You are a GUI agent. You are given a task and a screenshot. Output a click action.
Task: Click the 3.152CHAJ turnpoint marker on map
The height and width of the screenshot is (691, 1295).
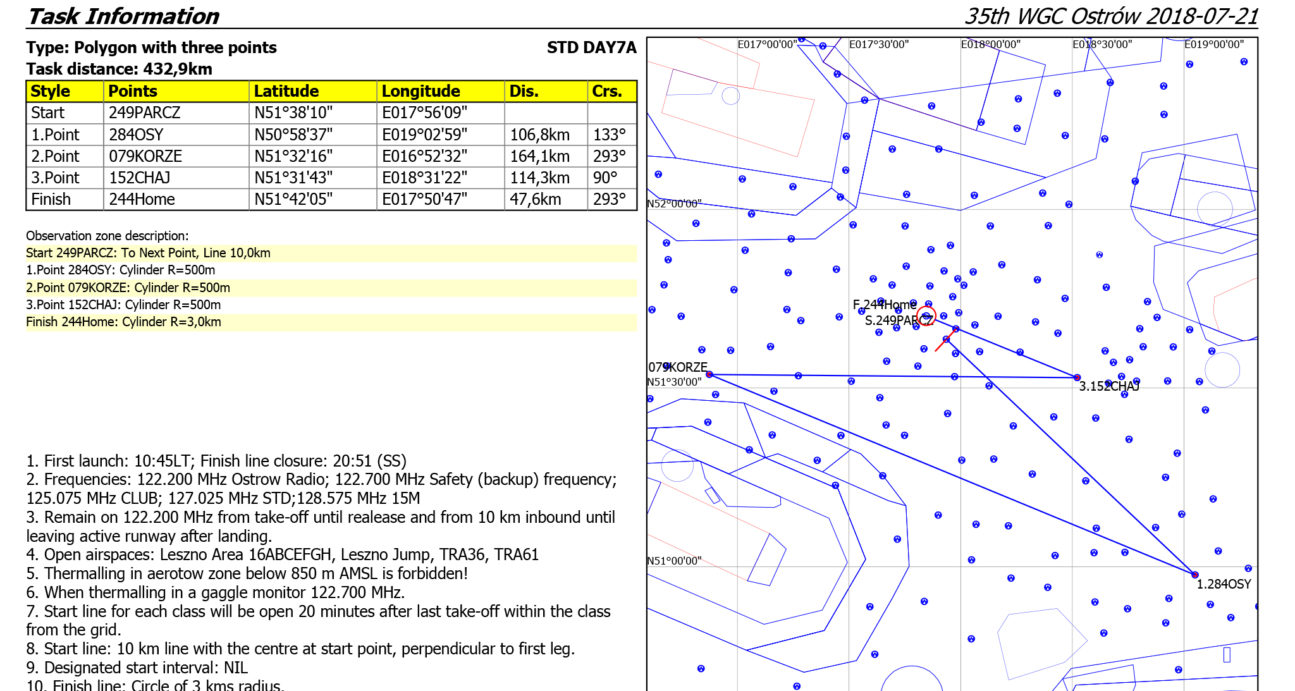1077,378
